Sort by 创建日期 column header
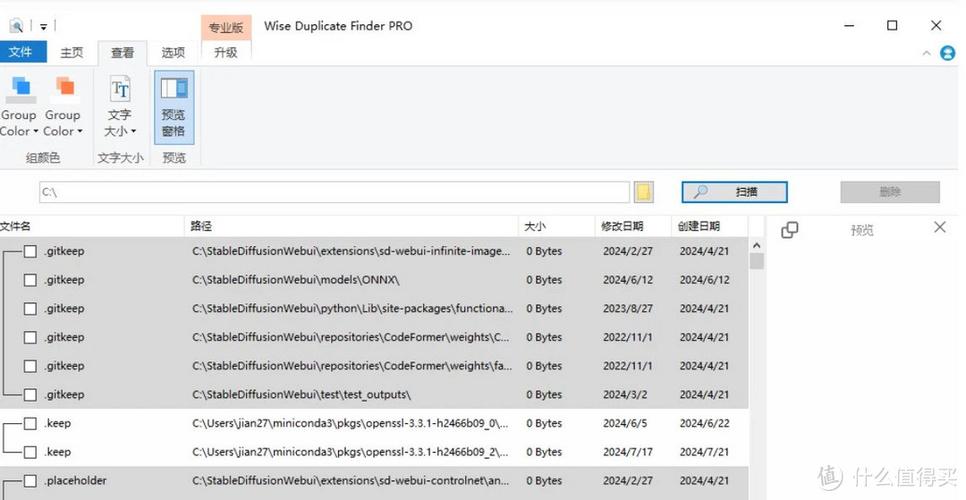The height and width of the screenshot is (500, 966). (709, 226)
